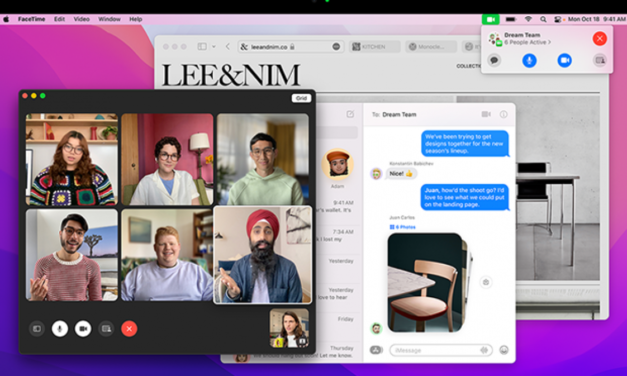
Task: Click the Dream Team recipient name
Action: (x=399, y=114)
